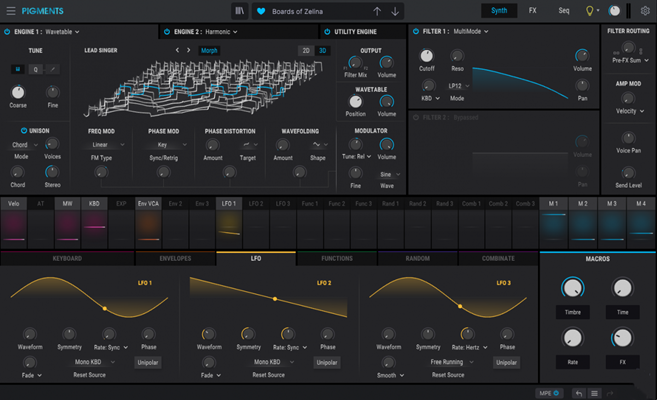
Task: Like the preset with the heart icon
Action: point(262,11)
